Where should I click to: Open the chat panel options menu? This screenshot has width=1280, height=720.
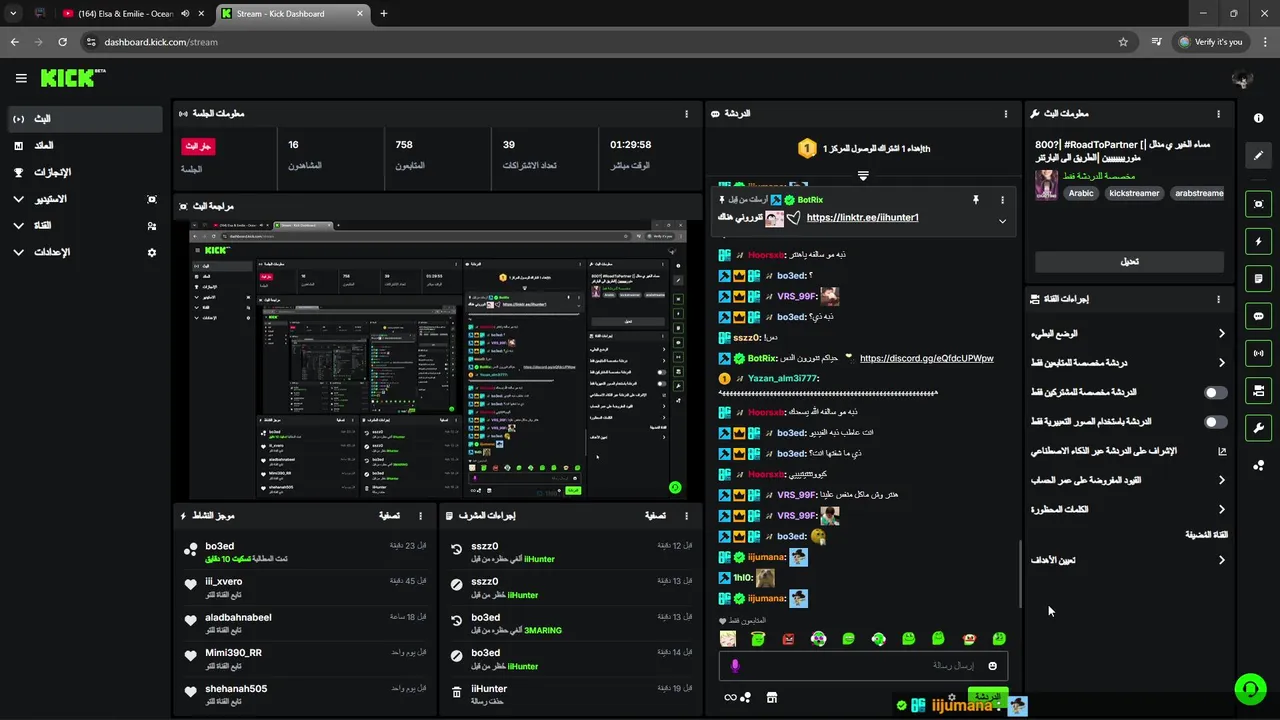tap(1006, 114)
